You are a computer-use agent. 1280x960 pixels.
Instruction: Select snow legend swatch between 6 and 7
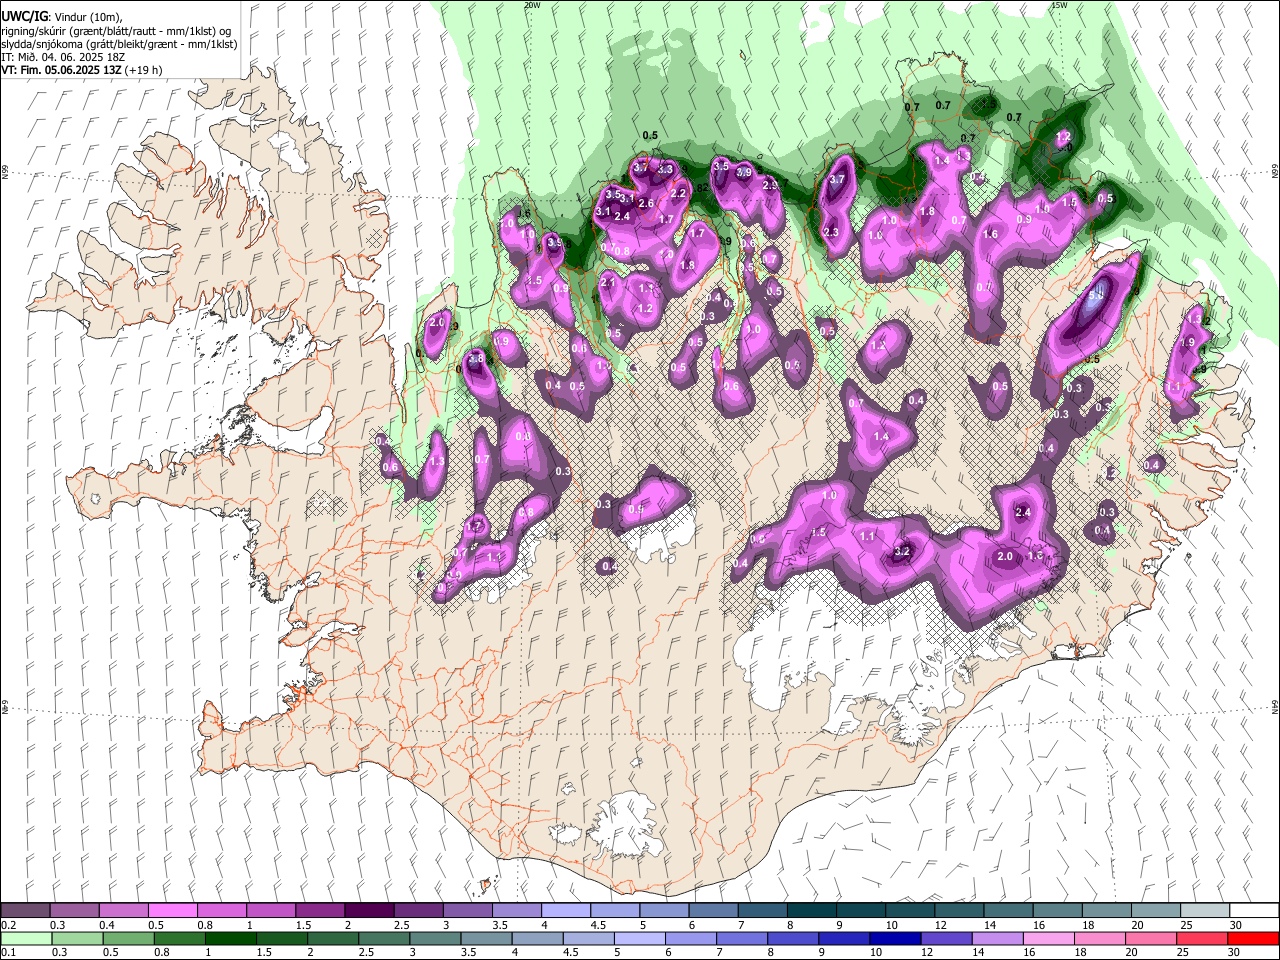(712, 911)
